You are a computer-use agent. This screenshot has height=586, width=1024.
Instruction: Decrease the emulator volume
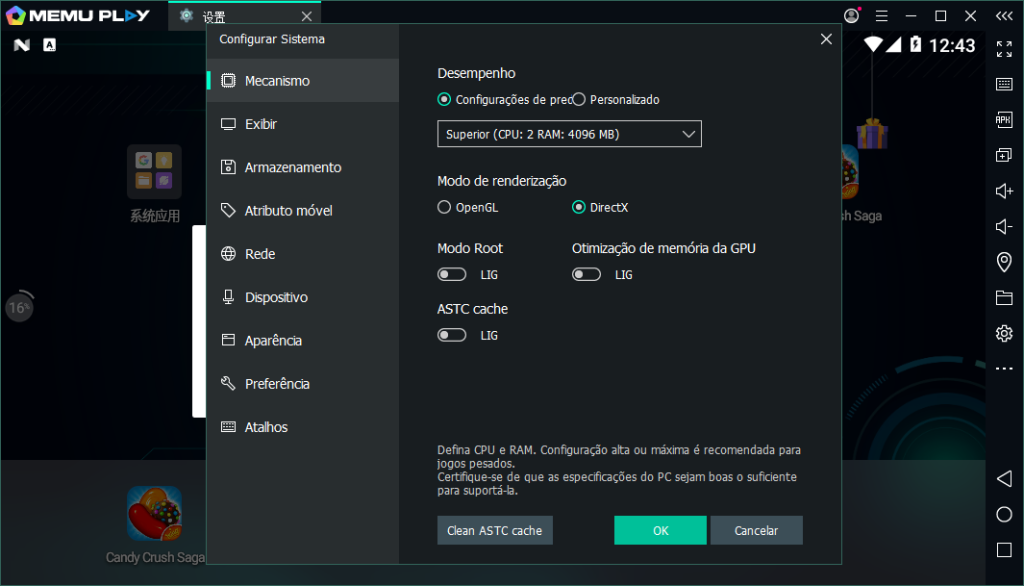(1004, 226)
